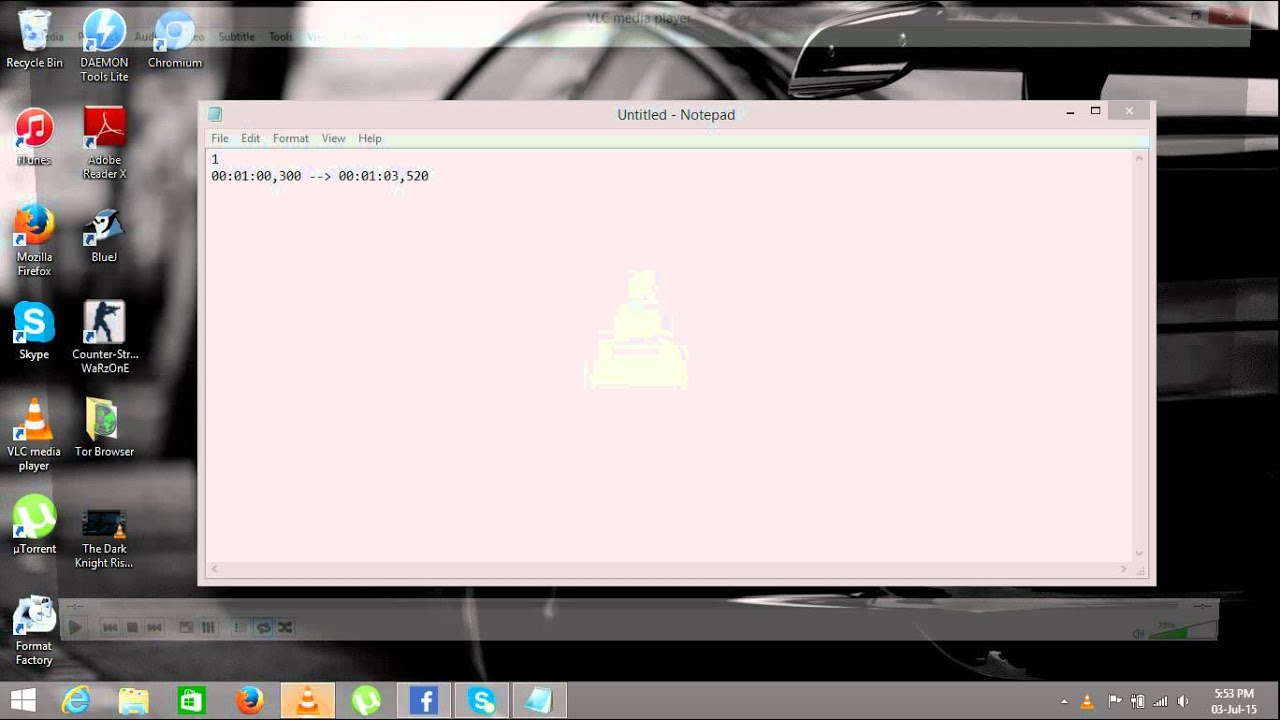The height and width of the screenshot is (720, 1280).
Task: Click the Stop button in VLC
Action: coord(132,627)
